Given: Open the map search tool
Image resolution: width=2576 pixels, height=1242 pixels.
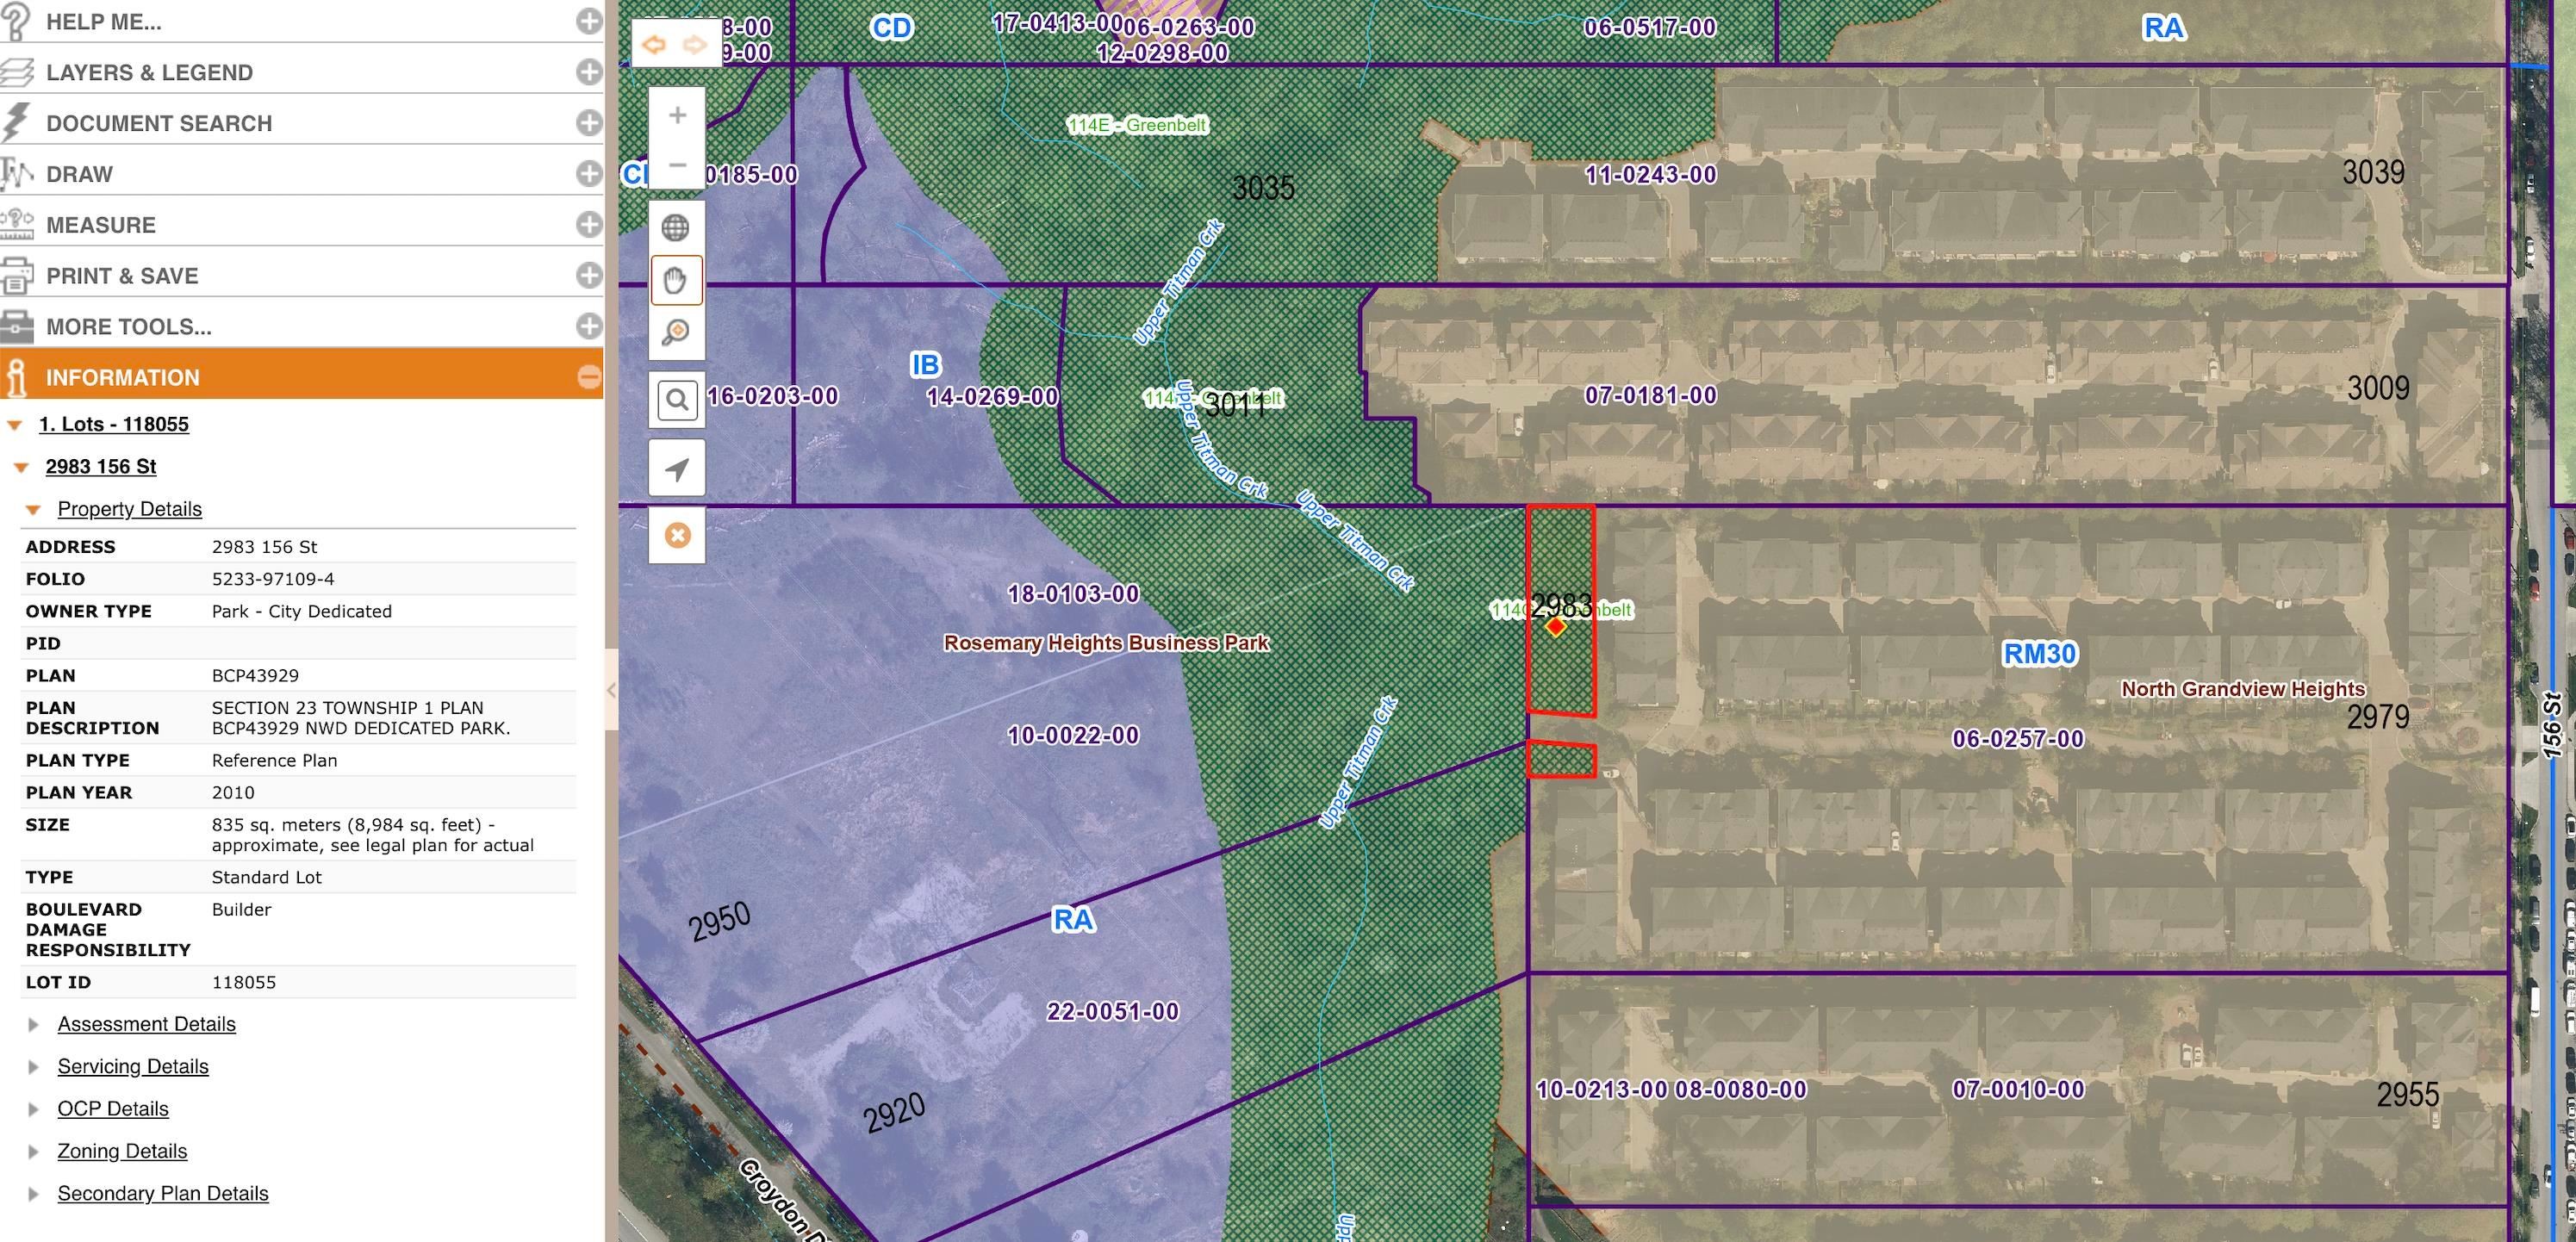Looking at the screenshot, I should [677, 401].
